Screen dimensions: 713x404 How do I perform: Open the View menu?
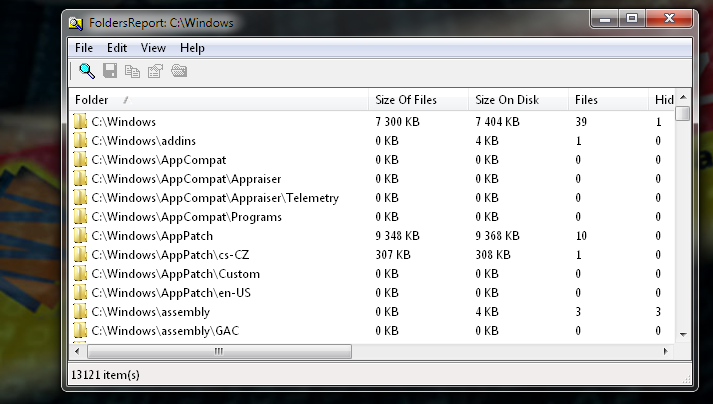pyautogui.click(x=153, y=47)
